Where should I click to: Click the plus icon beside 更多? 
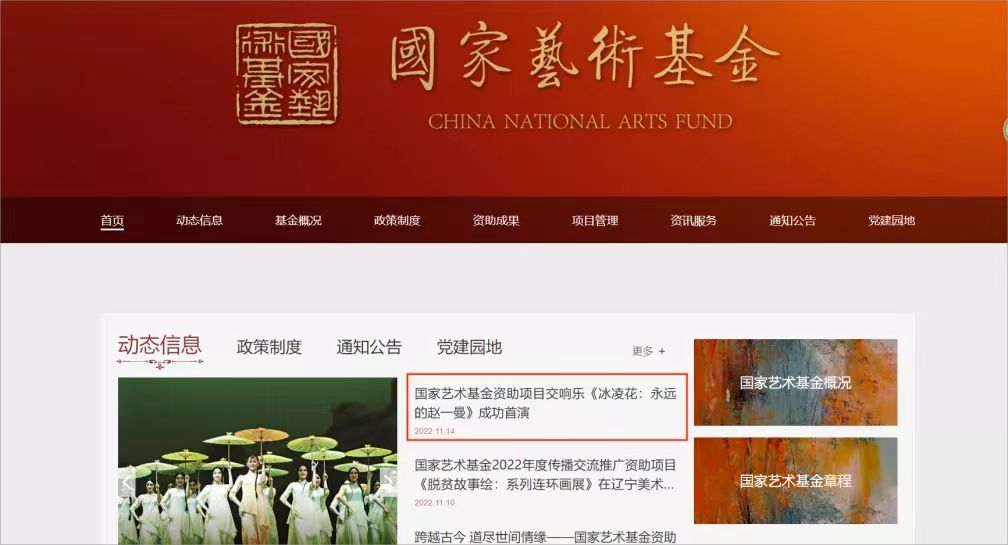coord(662,352)
